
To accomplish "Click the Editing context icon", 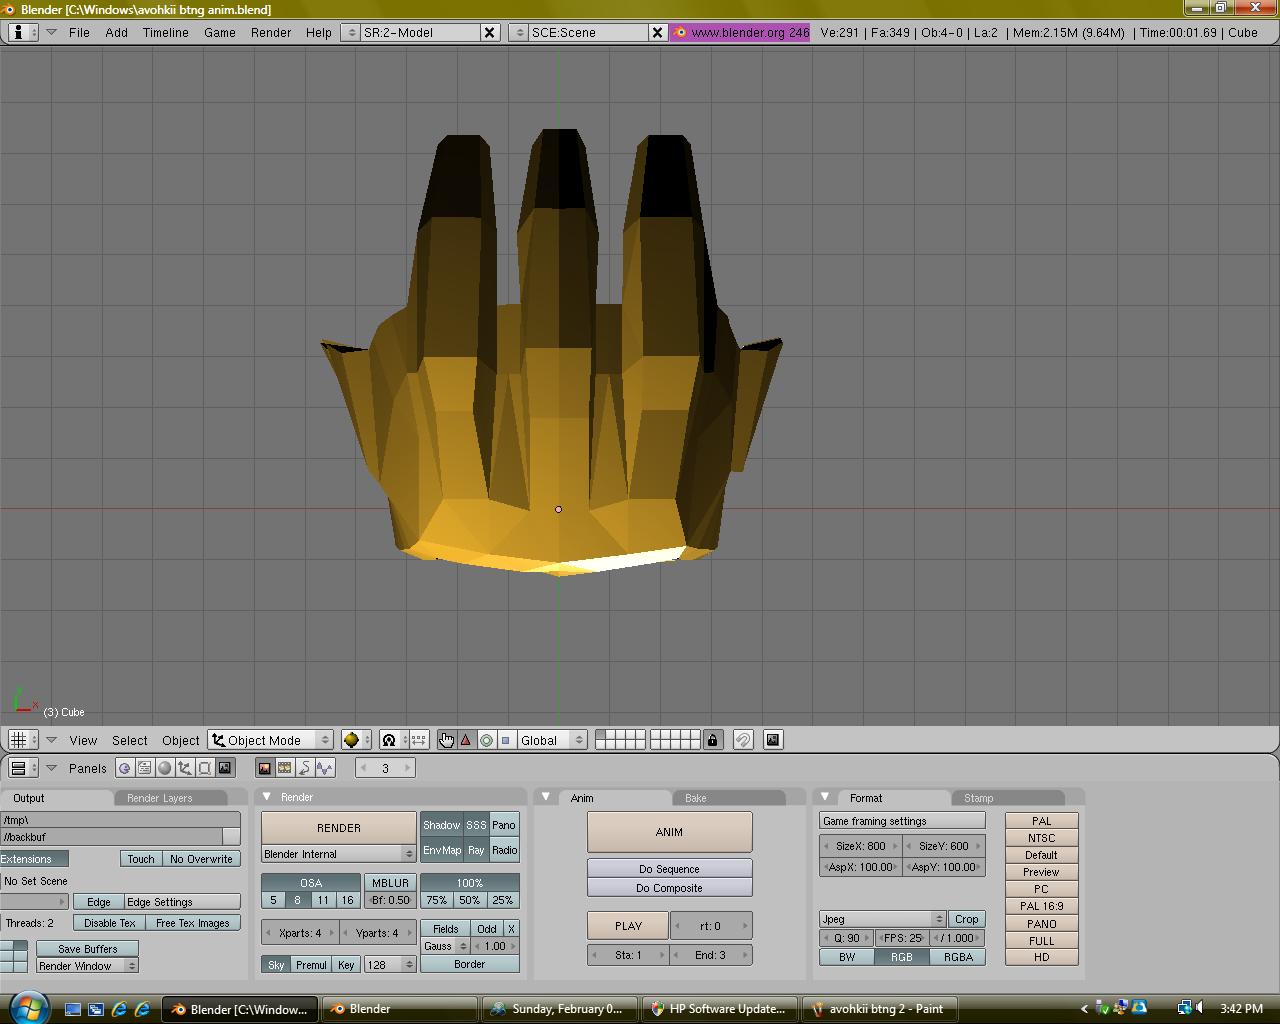I will (x=205, y=768).
